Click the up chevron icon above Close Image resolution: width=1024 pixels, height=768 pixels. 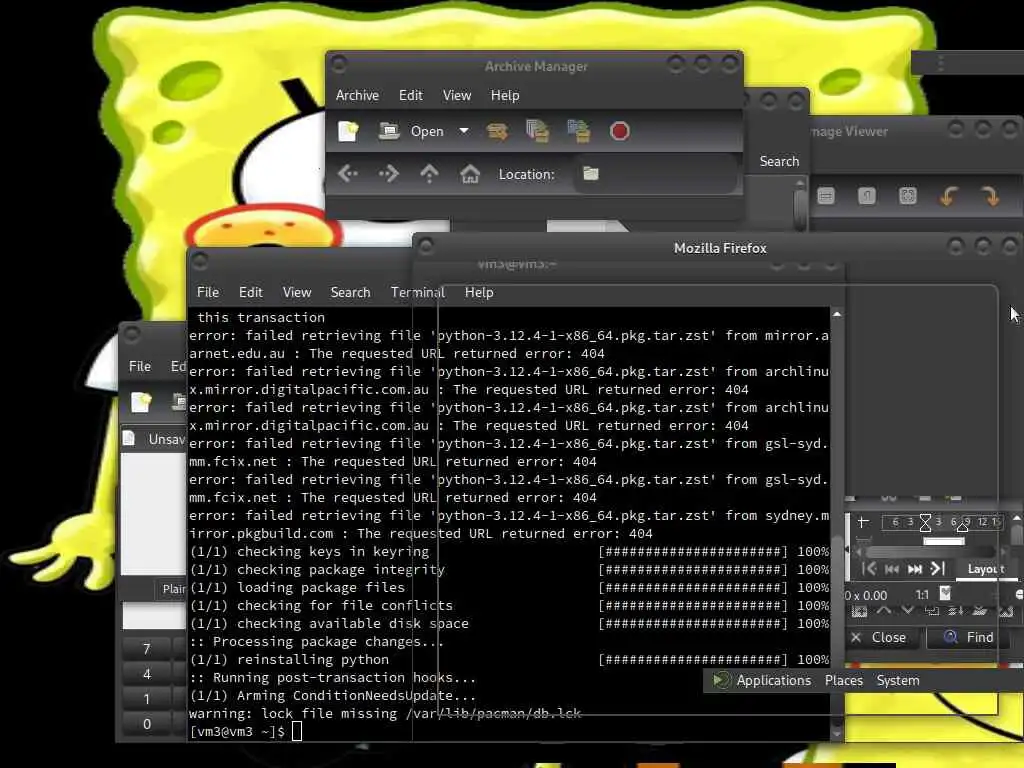[x=884, y=611]
